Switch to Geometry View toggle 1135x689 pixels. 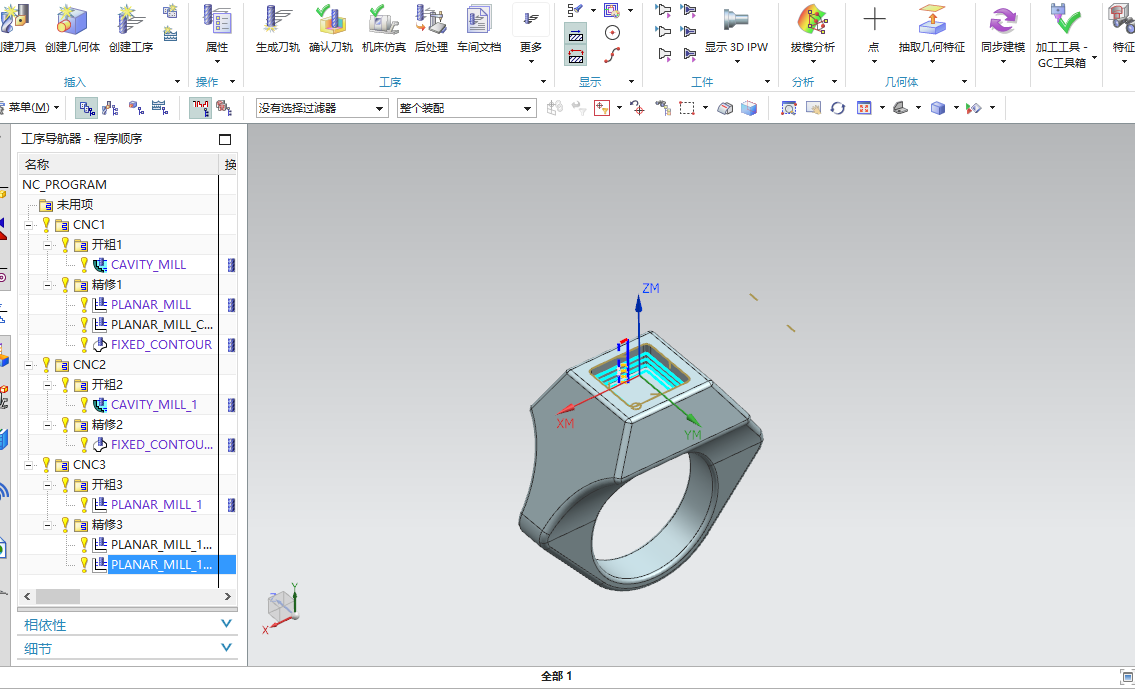click(x=135, y=109)
